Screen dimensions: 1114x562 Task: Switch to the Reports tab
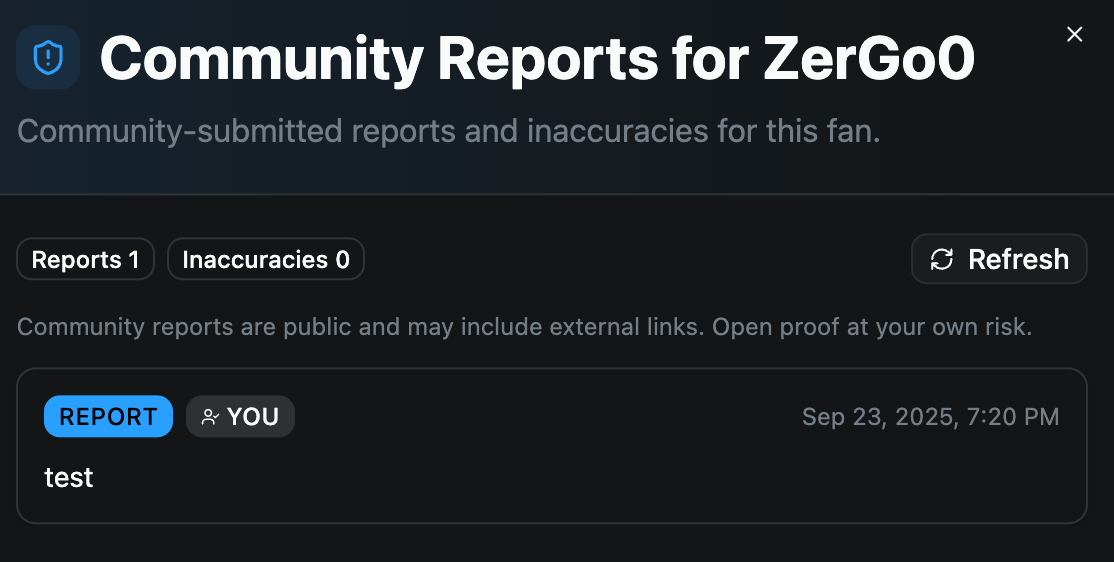85,260
